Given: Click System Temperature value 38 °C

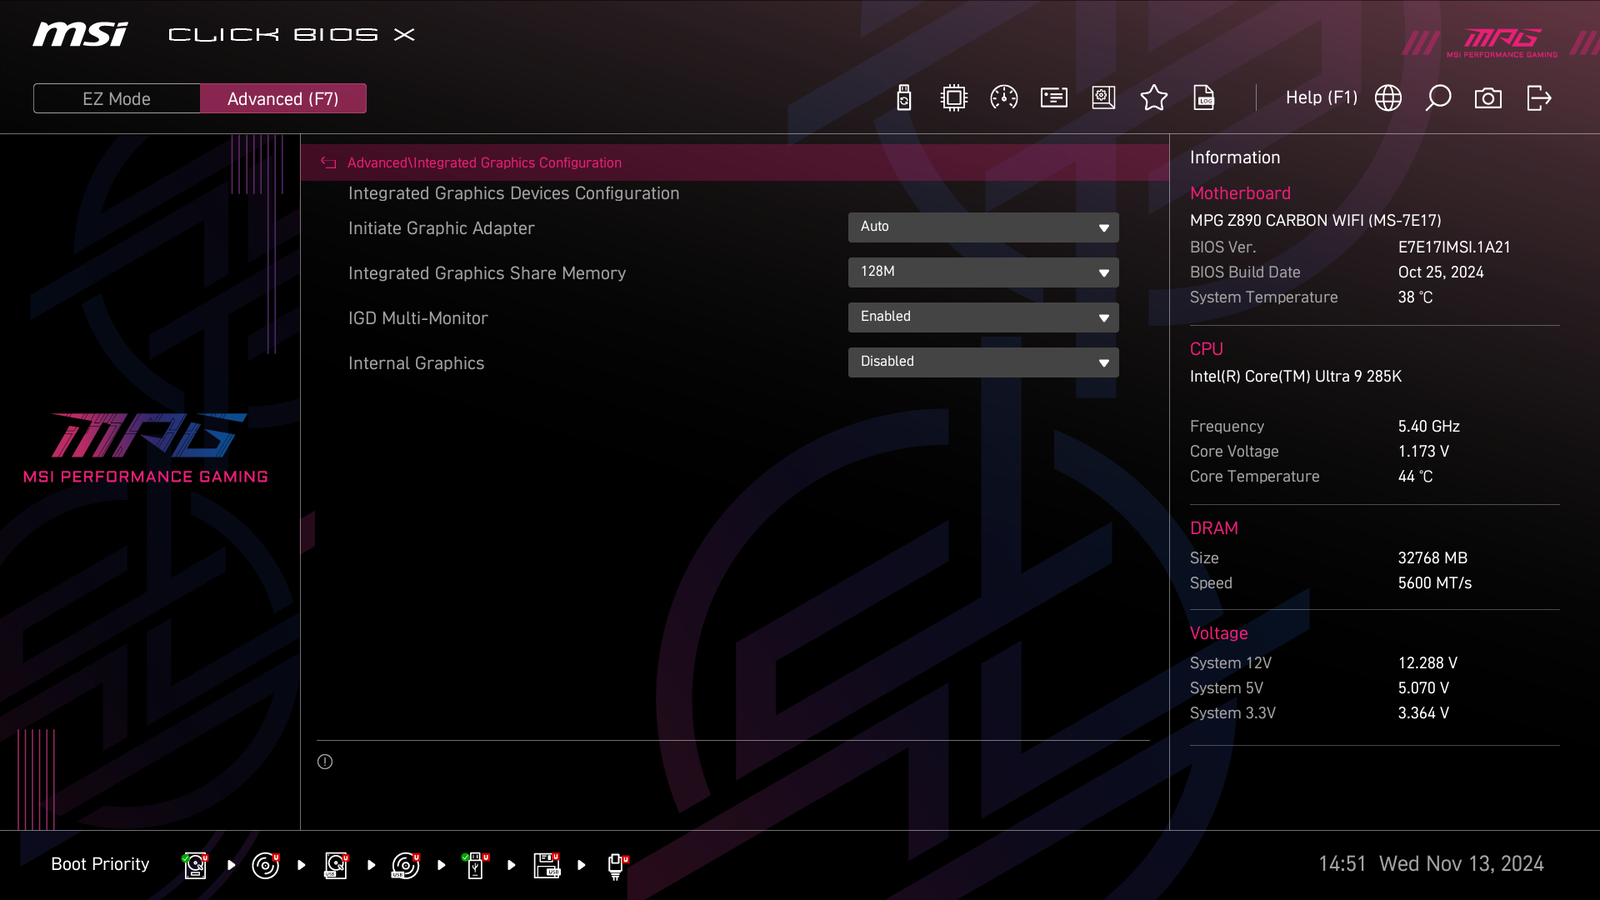Looking at the screenshot, I should pos(1415,297).
